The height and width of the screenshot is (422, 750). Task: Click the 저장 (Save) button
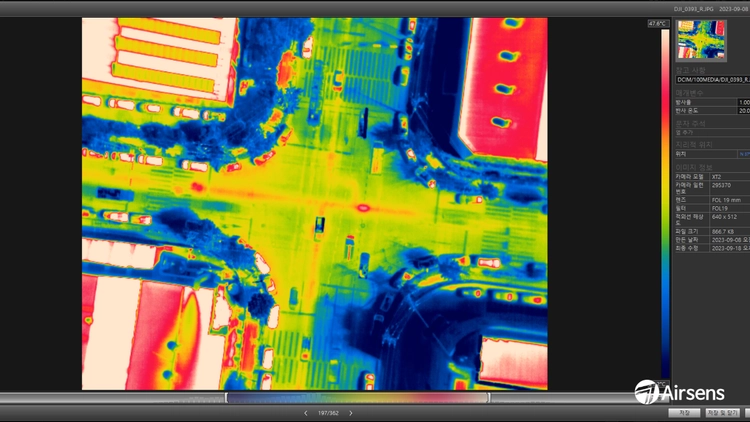point(684,412)
